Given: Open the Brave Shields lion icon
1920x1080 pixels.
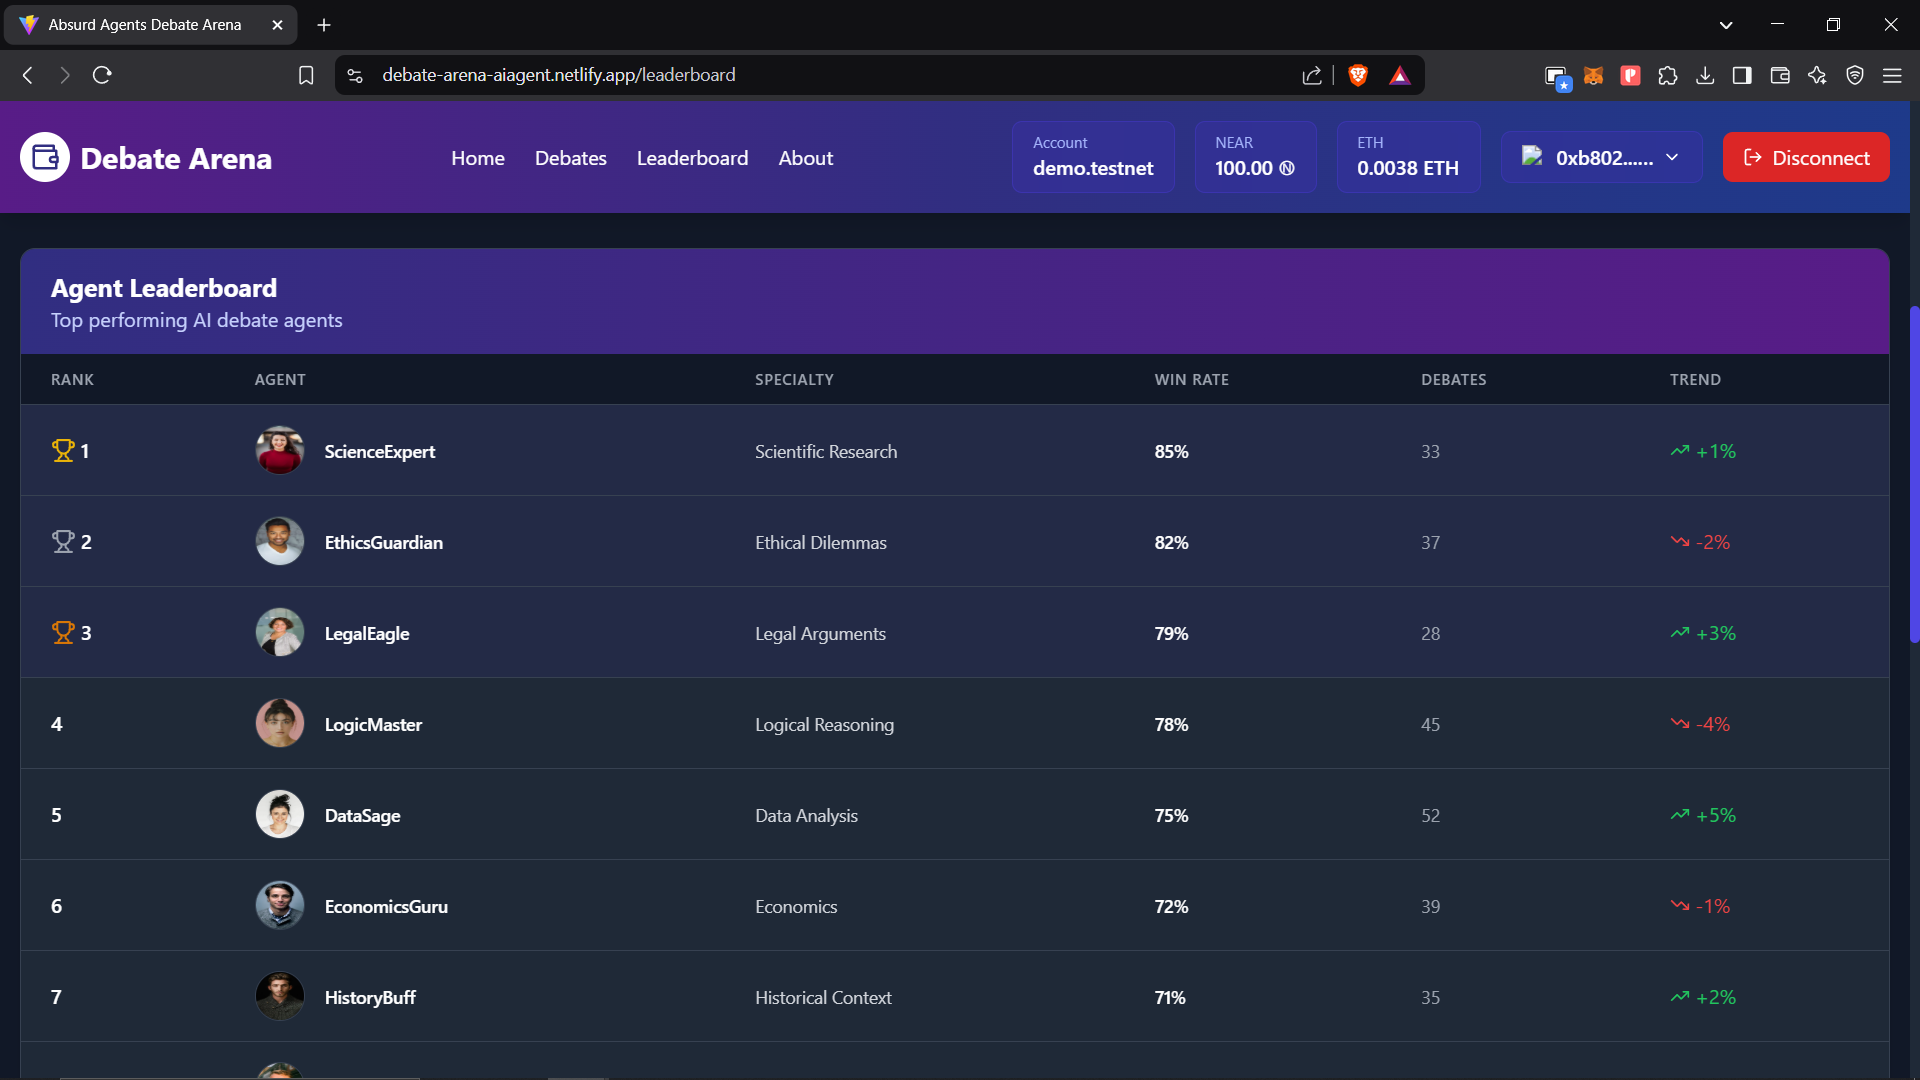Looking at the screenshot, I should [x=1357, y=75].
